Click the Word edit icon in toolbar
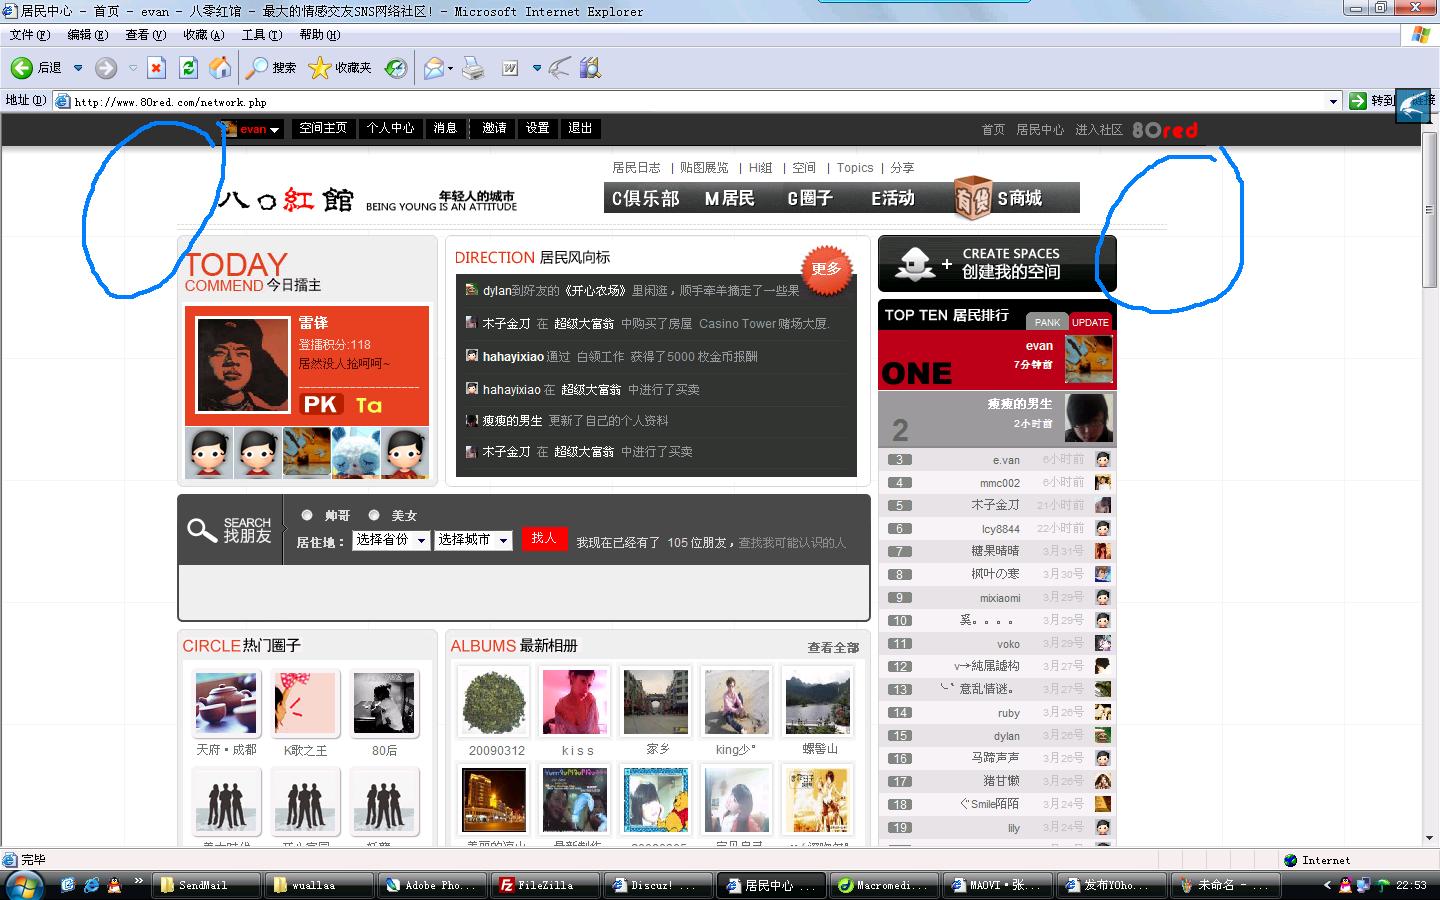This screenshot has width=1440, height=900. point(510,68)
